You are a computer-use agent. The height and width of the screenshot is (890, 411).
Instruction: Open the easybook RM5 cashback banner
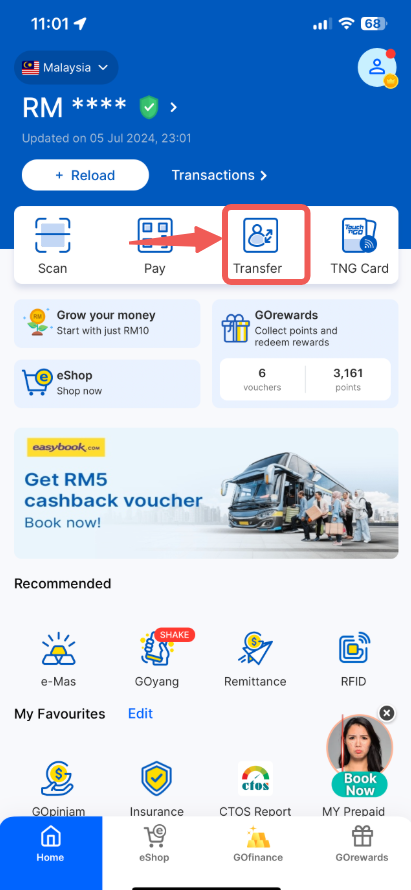[x=206, y=493]
